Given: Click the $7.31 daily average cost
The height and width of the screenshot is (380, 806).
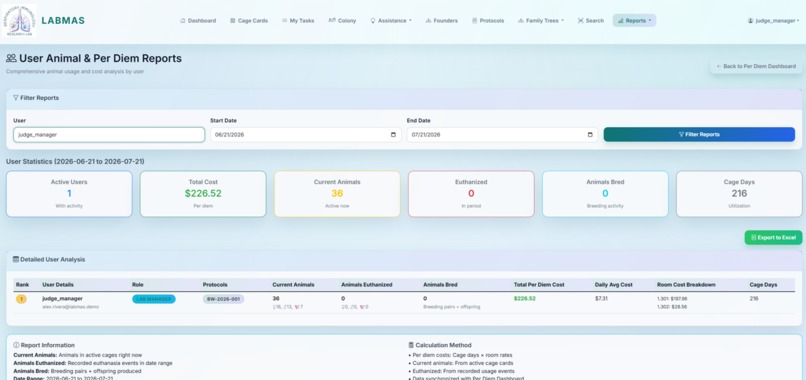Looking at the screenshot, I should click(x=601, y=298).
